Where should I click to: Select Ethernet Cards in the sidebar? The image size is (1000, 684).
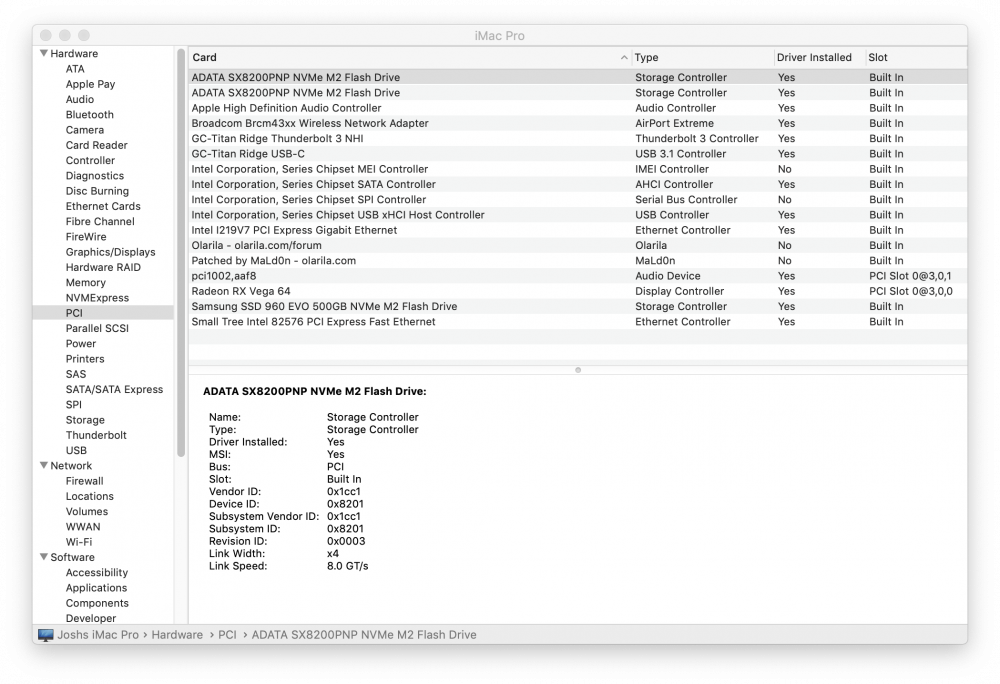click(103, 207)
